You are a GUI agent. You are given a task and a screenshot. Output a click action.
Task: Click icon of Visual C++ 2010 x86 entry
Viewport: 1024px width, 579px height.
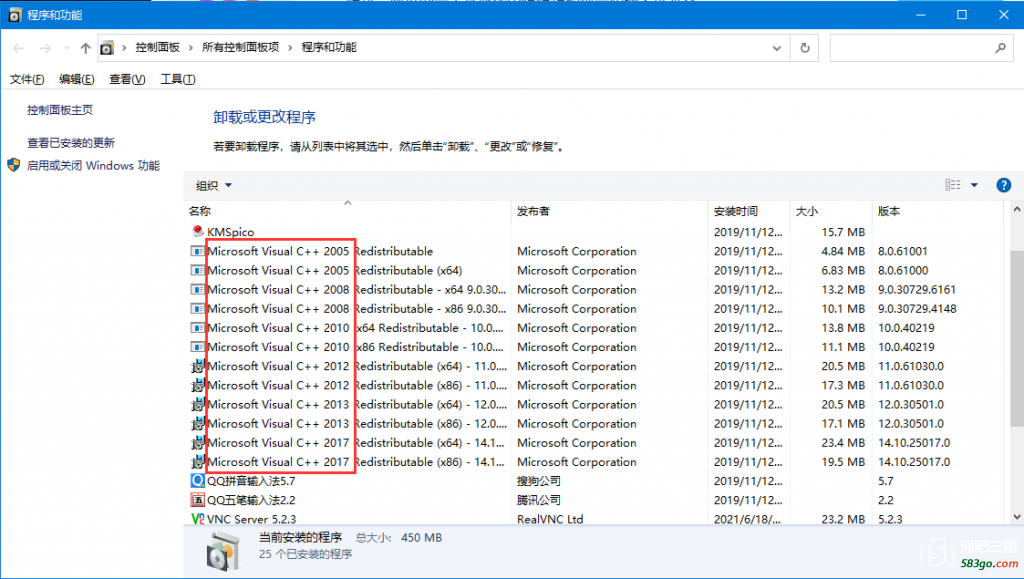click(197, 347)
